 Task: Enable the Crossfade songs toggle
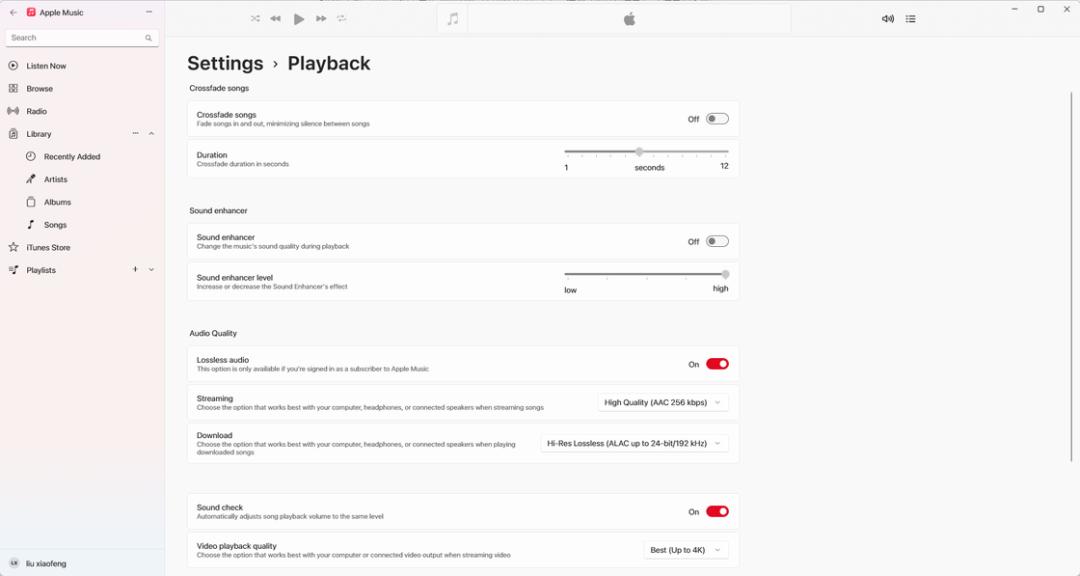(x=717, y=119)
